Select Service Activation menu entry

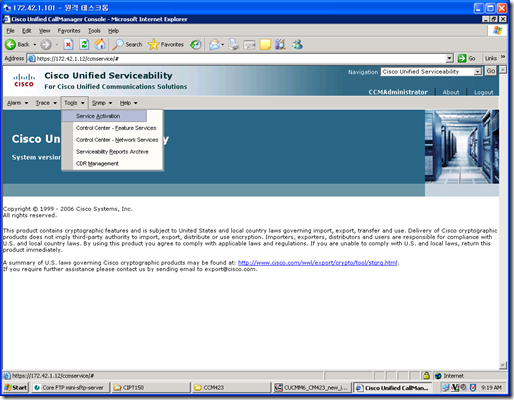pyautogui.click(x=104, y=116)
